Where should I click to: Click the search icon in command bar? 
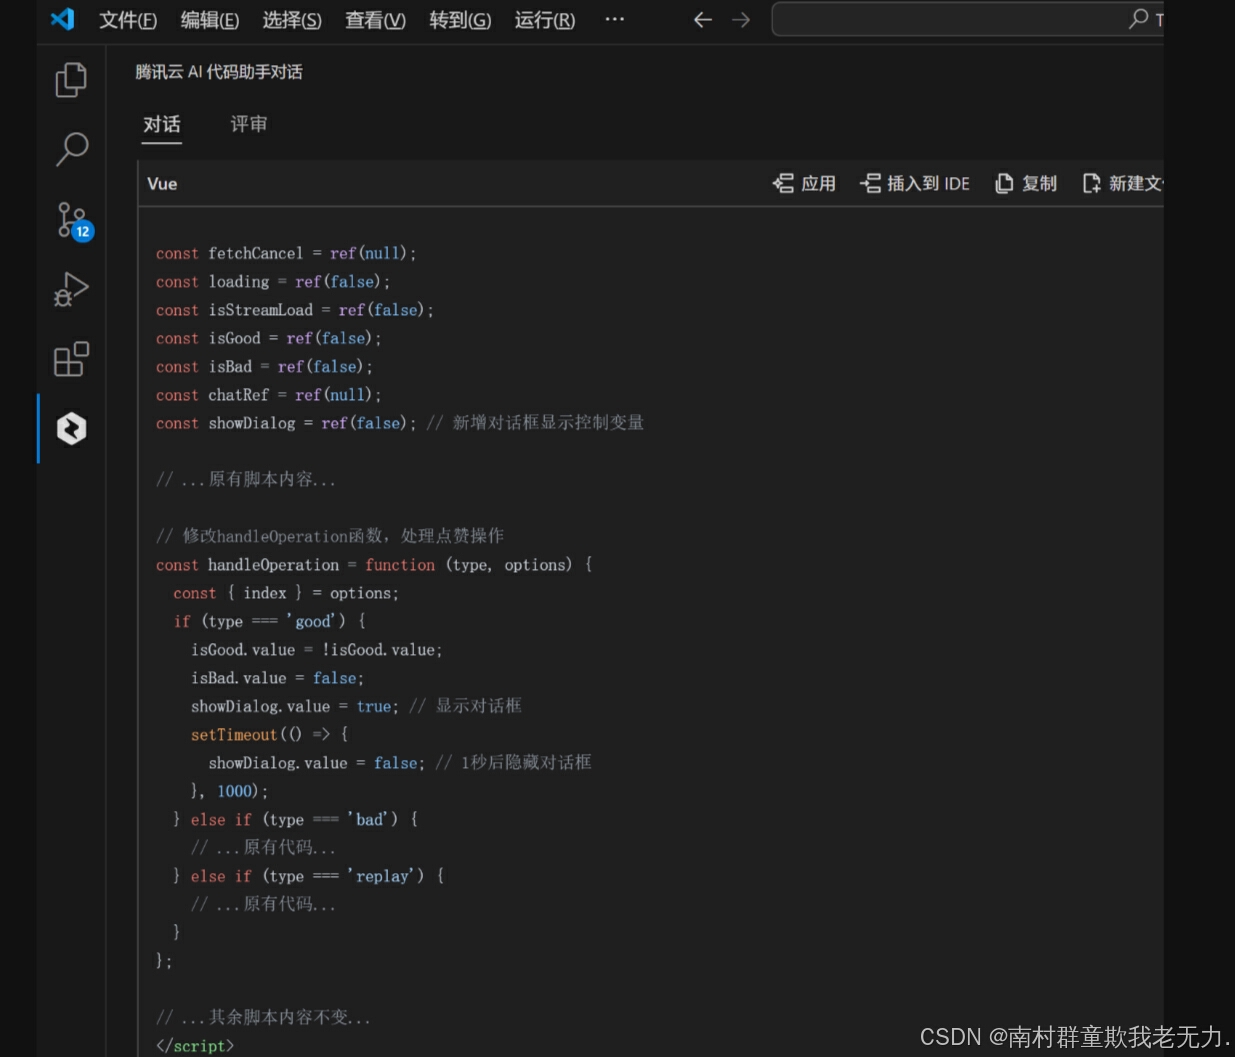[1138, 18]
